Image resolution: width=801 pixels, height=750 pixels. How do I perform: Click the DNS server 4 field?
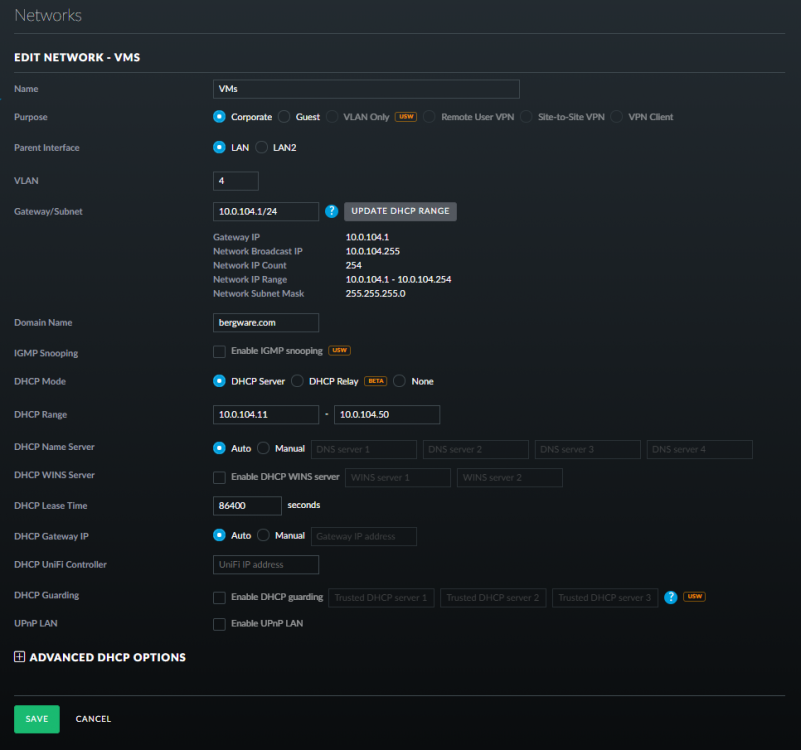[x=699, y=450]
